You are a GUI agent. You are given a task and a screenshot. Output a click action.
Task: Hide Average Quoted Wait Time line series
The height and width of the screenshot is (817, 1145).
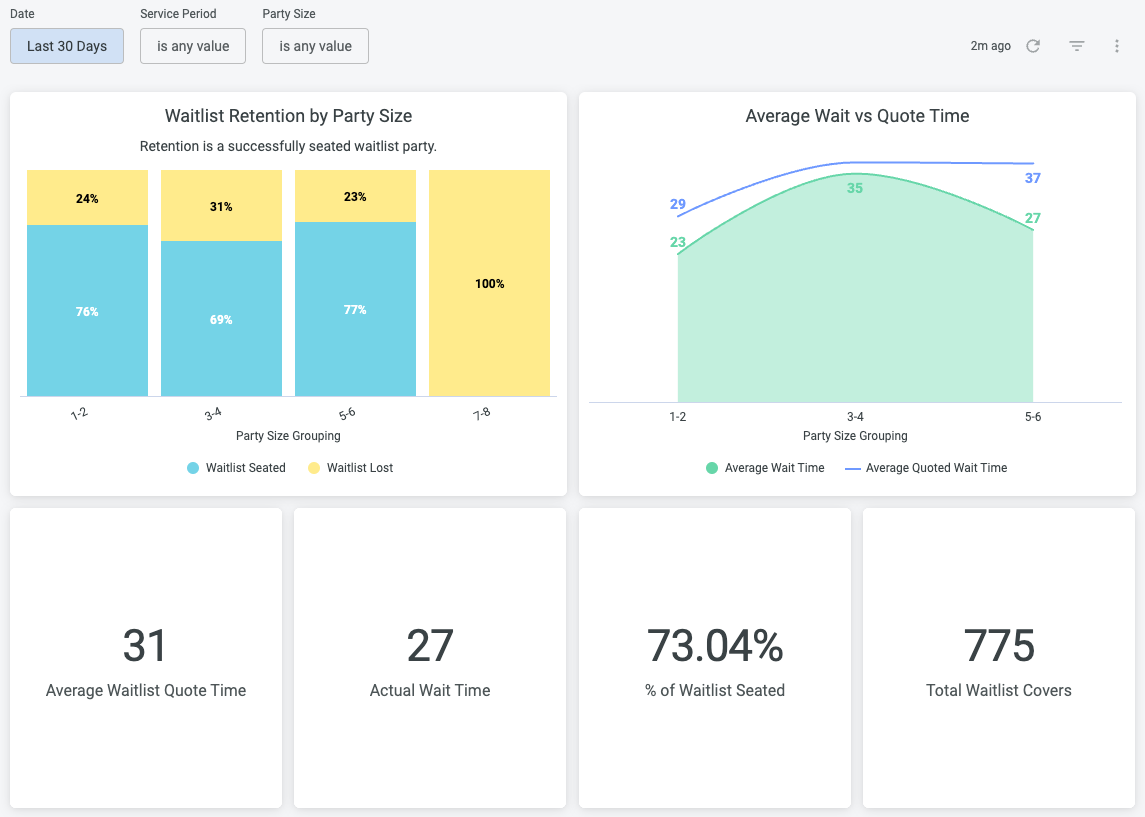pos(926,467)
